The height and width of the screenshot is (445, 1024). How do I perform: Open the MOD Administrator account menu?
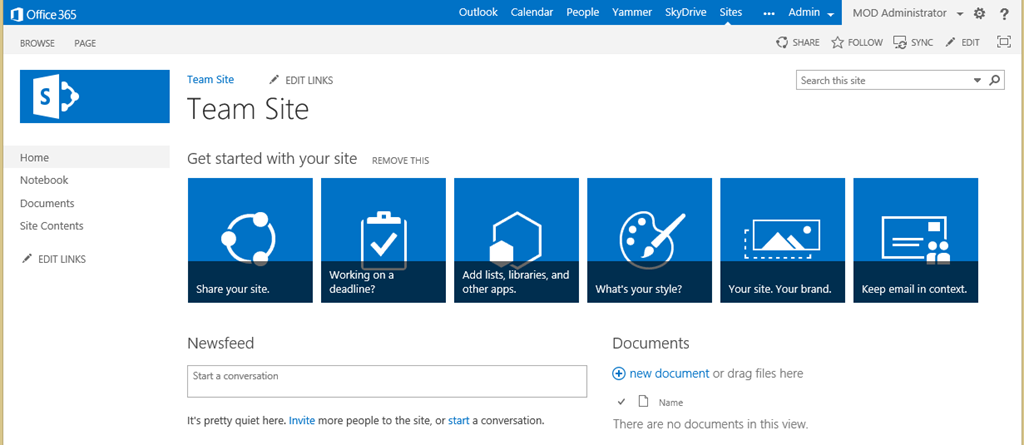(908, 13)
